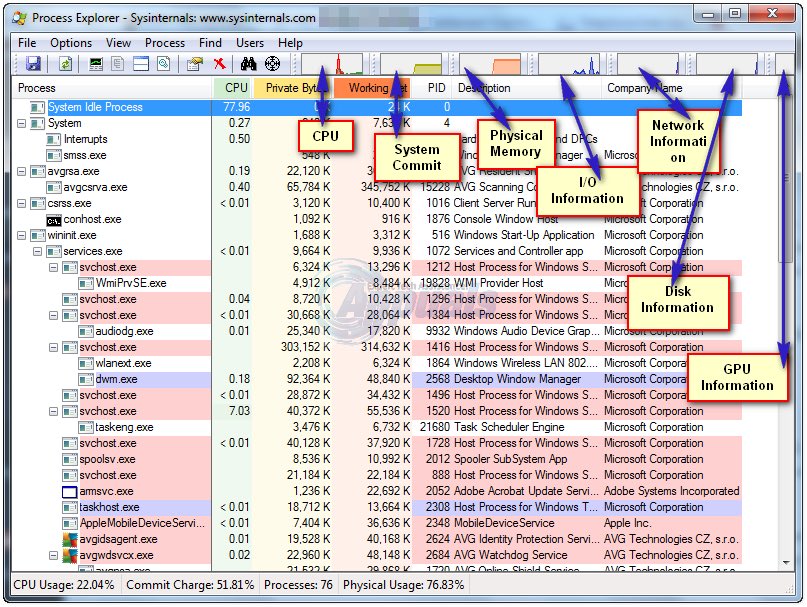Open the Process menu
This screenshot has width=807, height=607.
click(x=165, y=43)
